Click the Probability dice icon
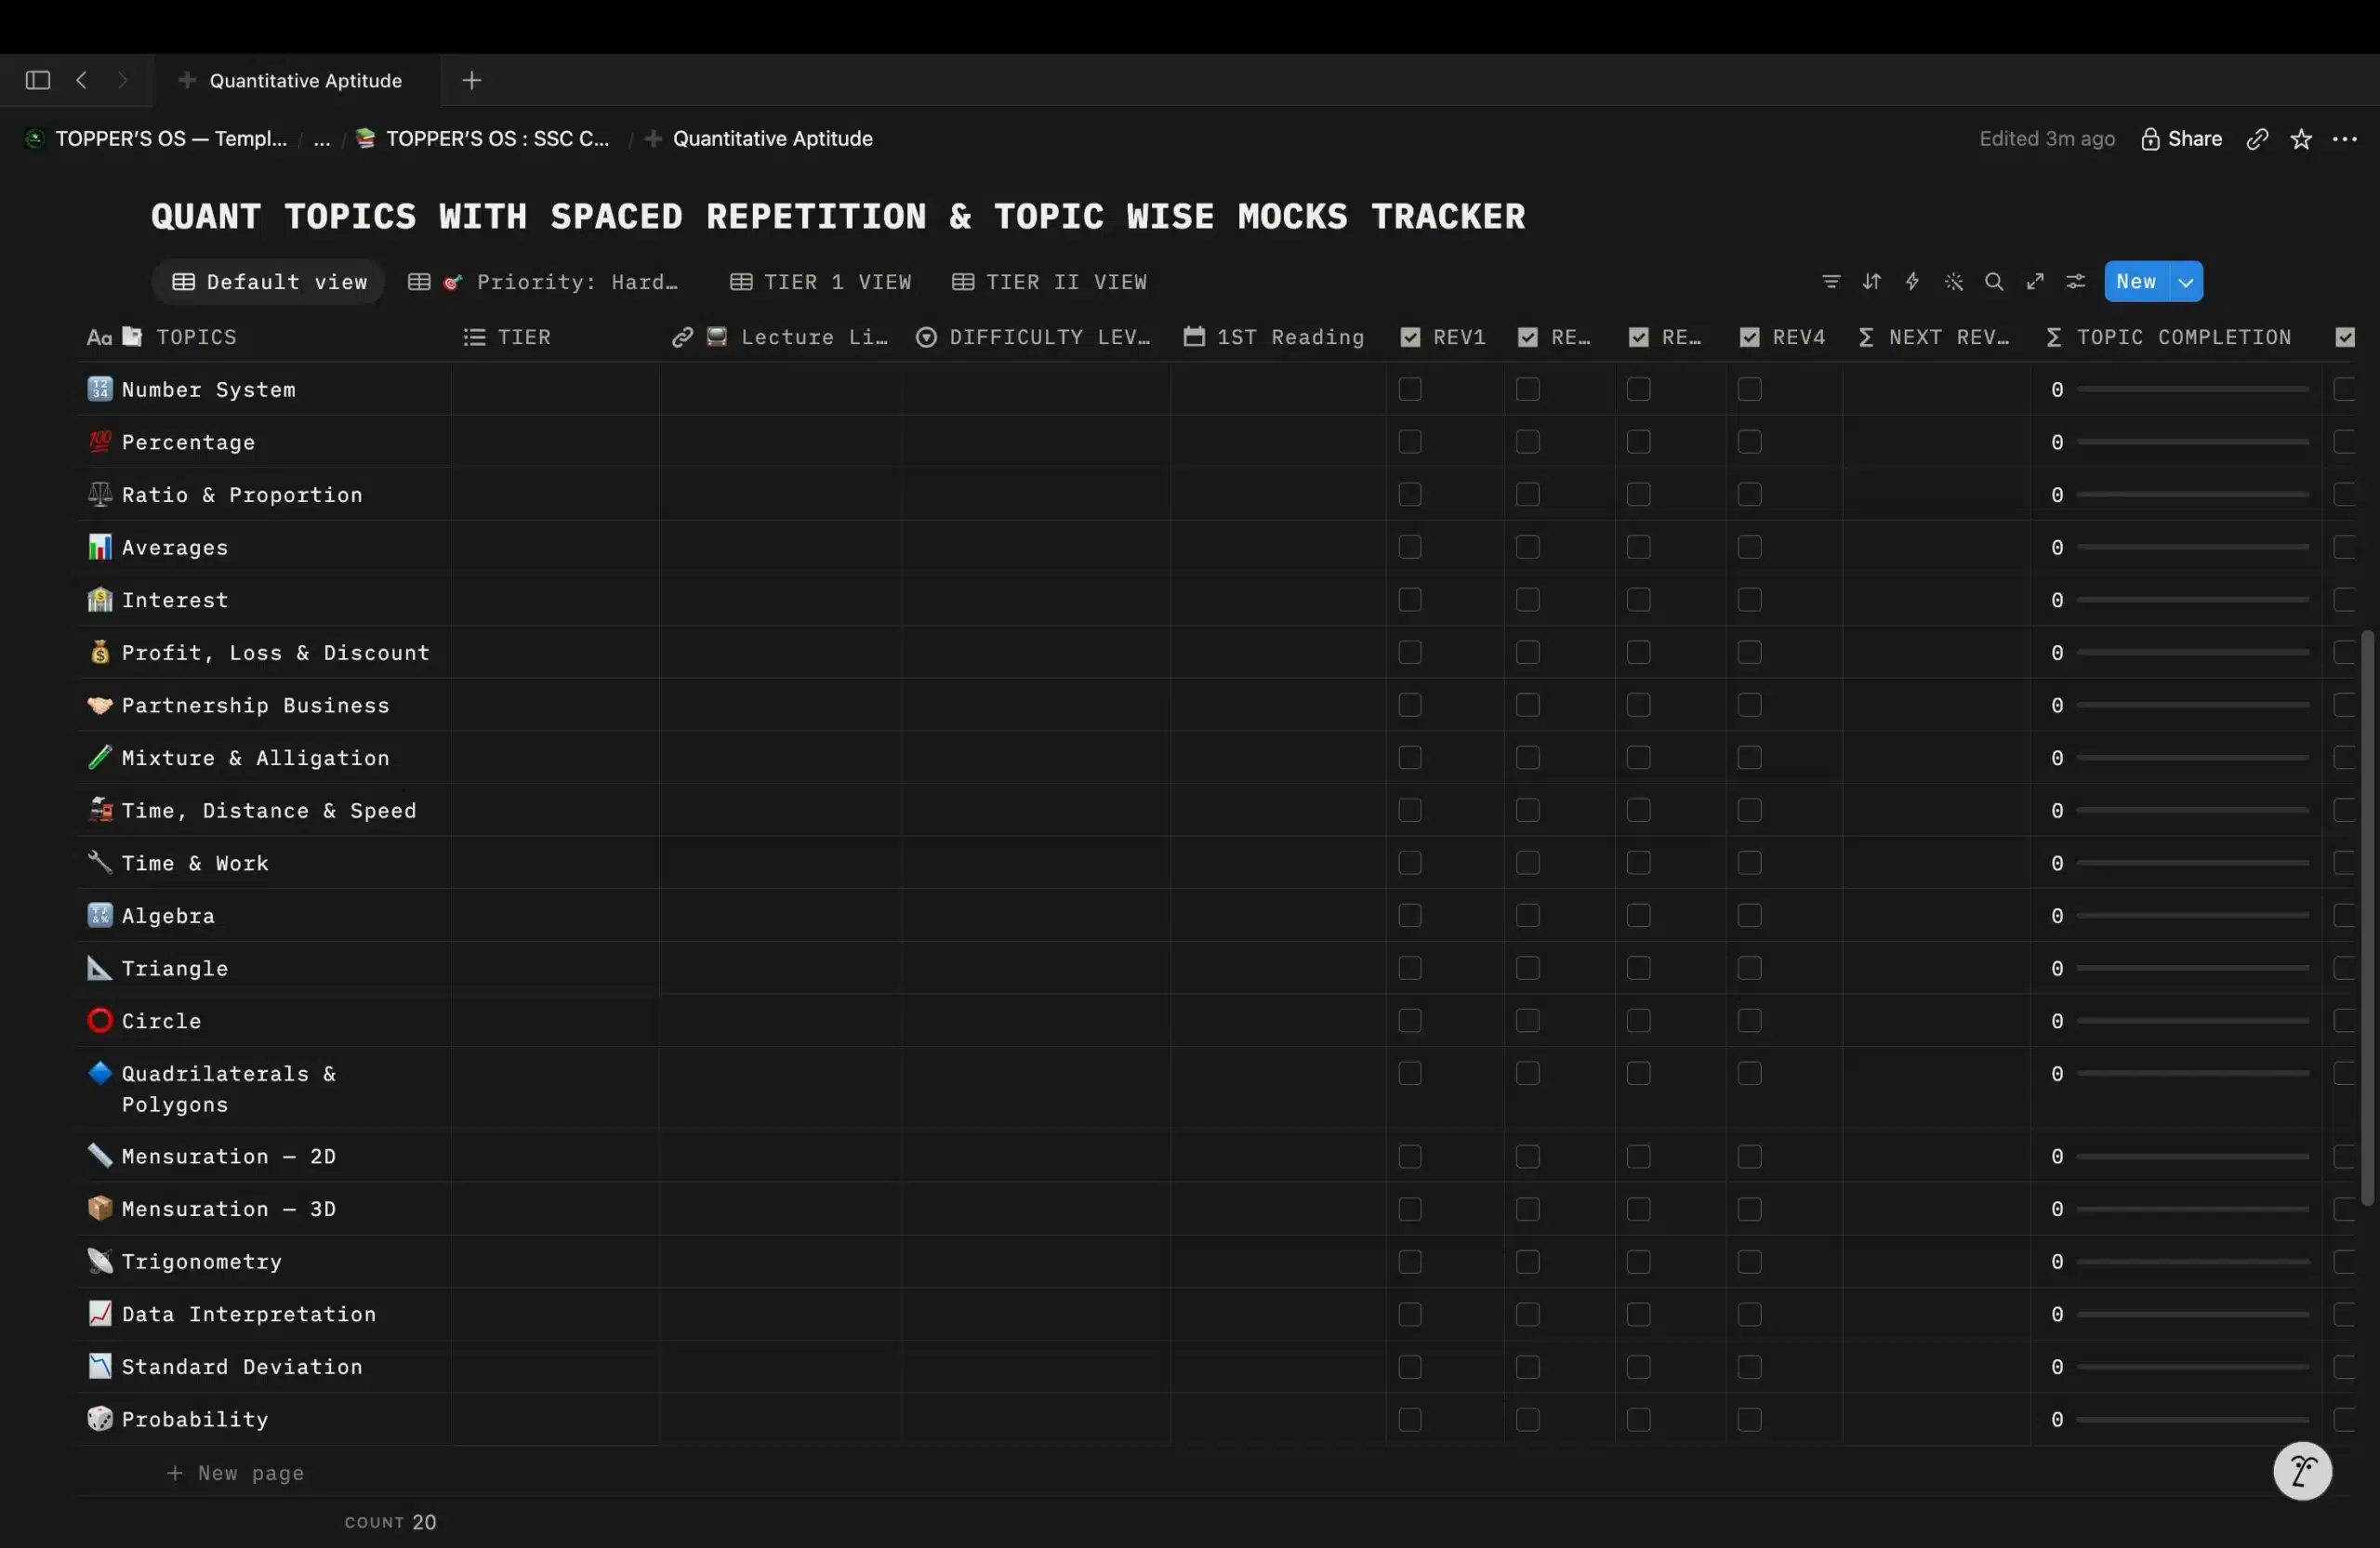Image resolution: width=2380 pixels, height=1548 pixels. [100, 1418]
